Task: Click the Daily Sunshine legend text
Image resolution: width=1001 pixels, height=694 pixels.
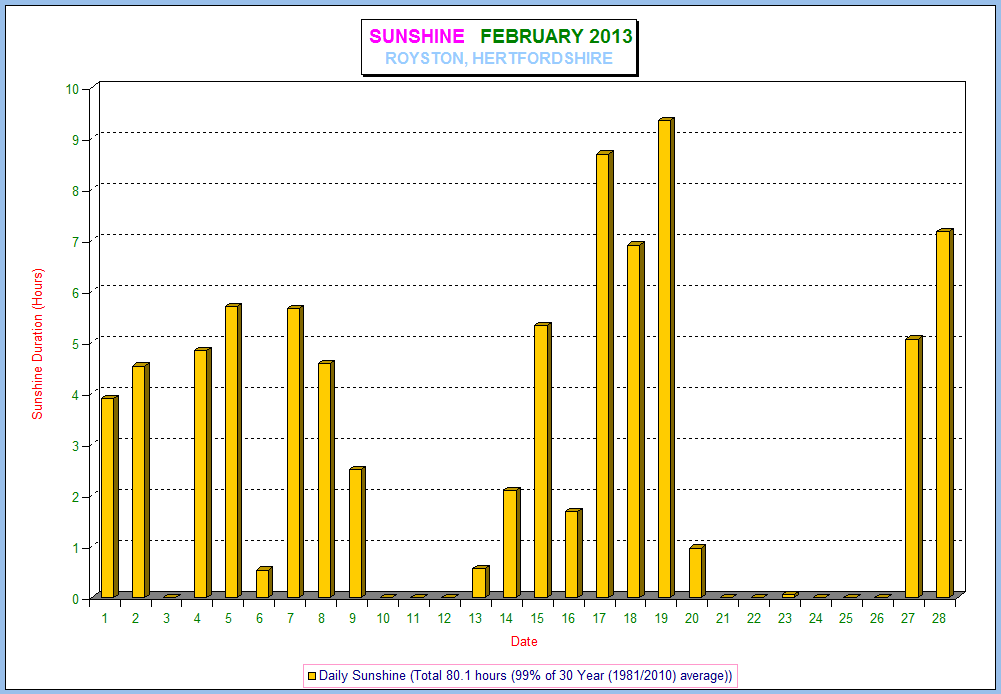Action: click(x=525, y=675)
